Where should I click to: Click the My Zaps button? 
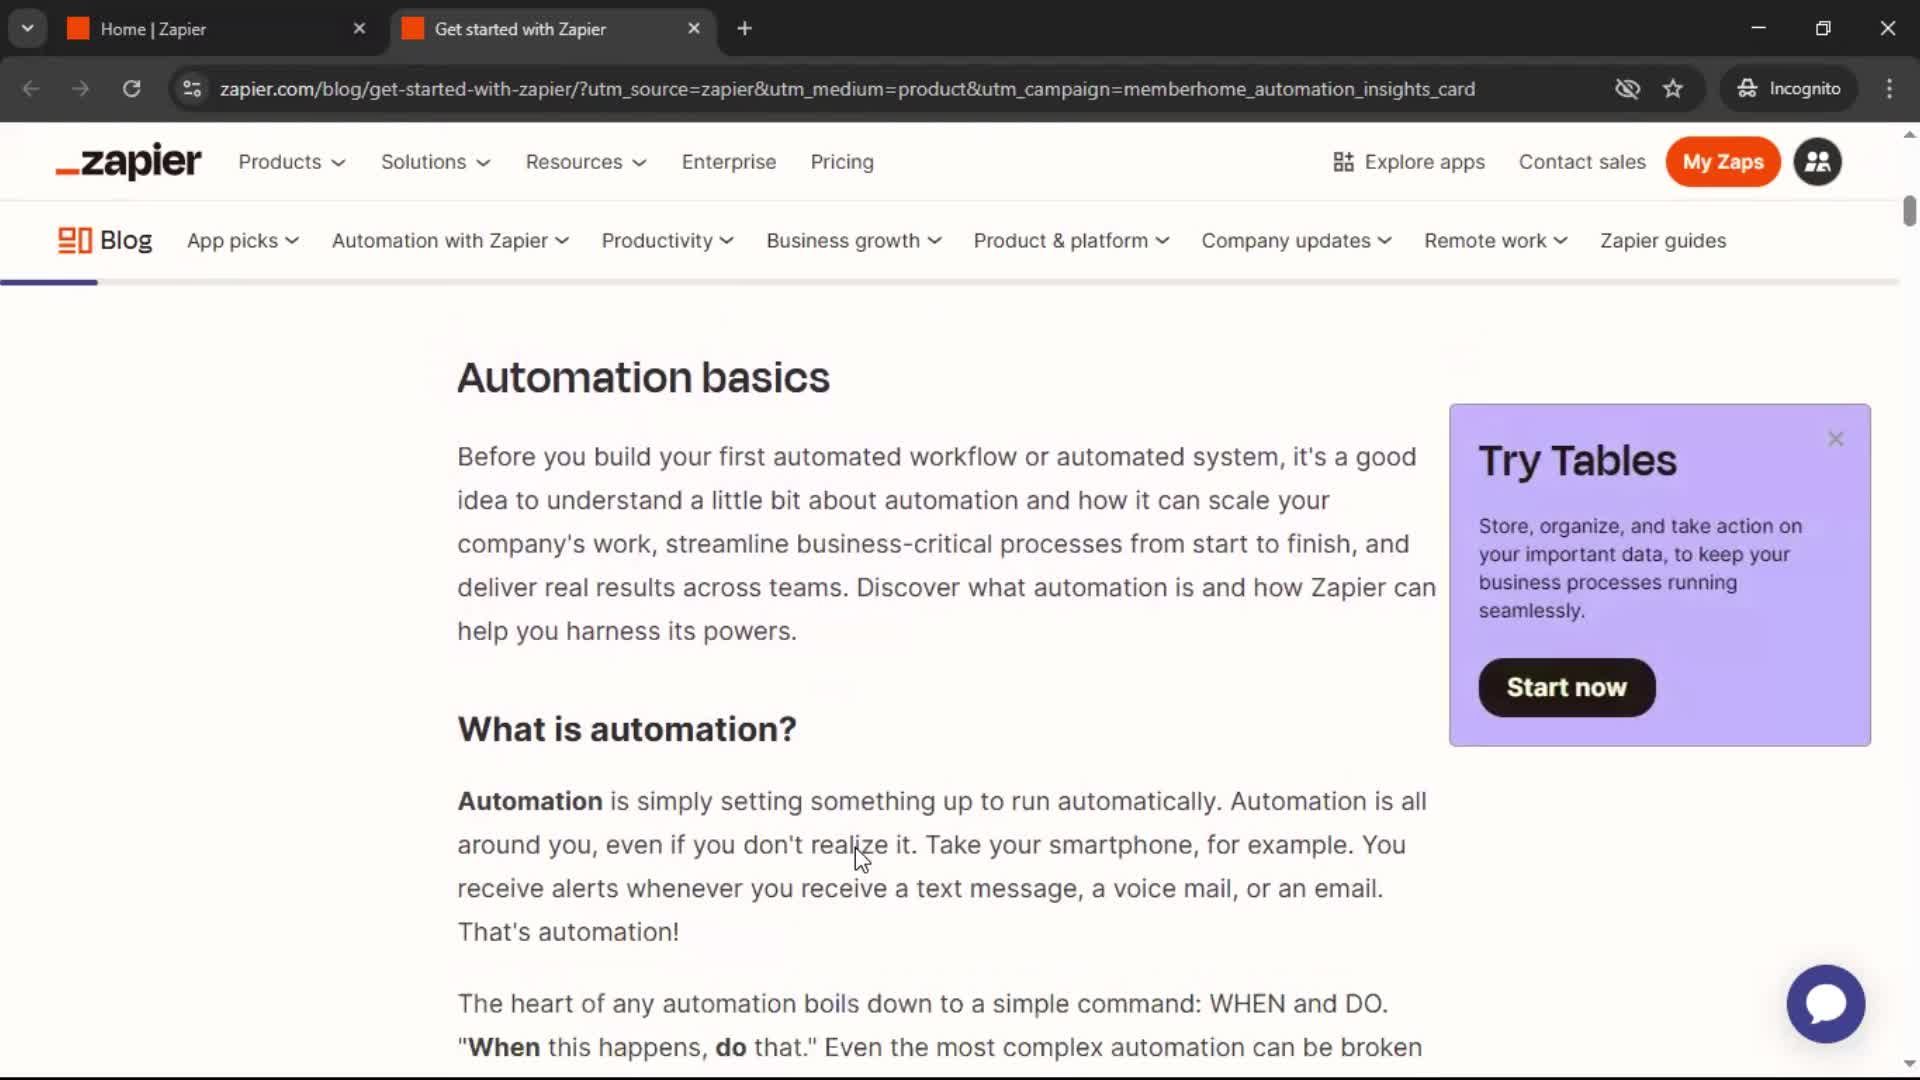tap(1723, 162)
